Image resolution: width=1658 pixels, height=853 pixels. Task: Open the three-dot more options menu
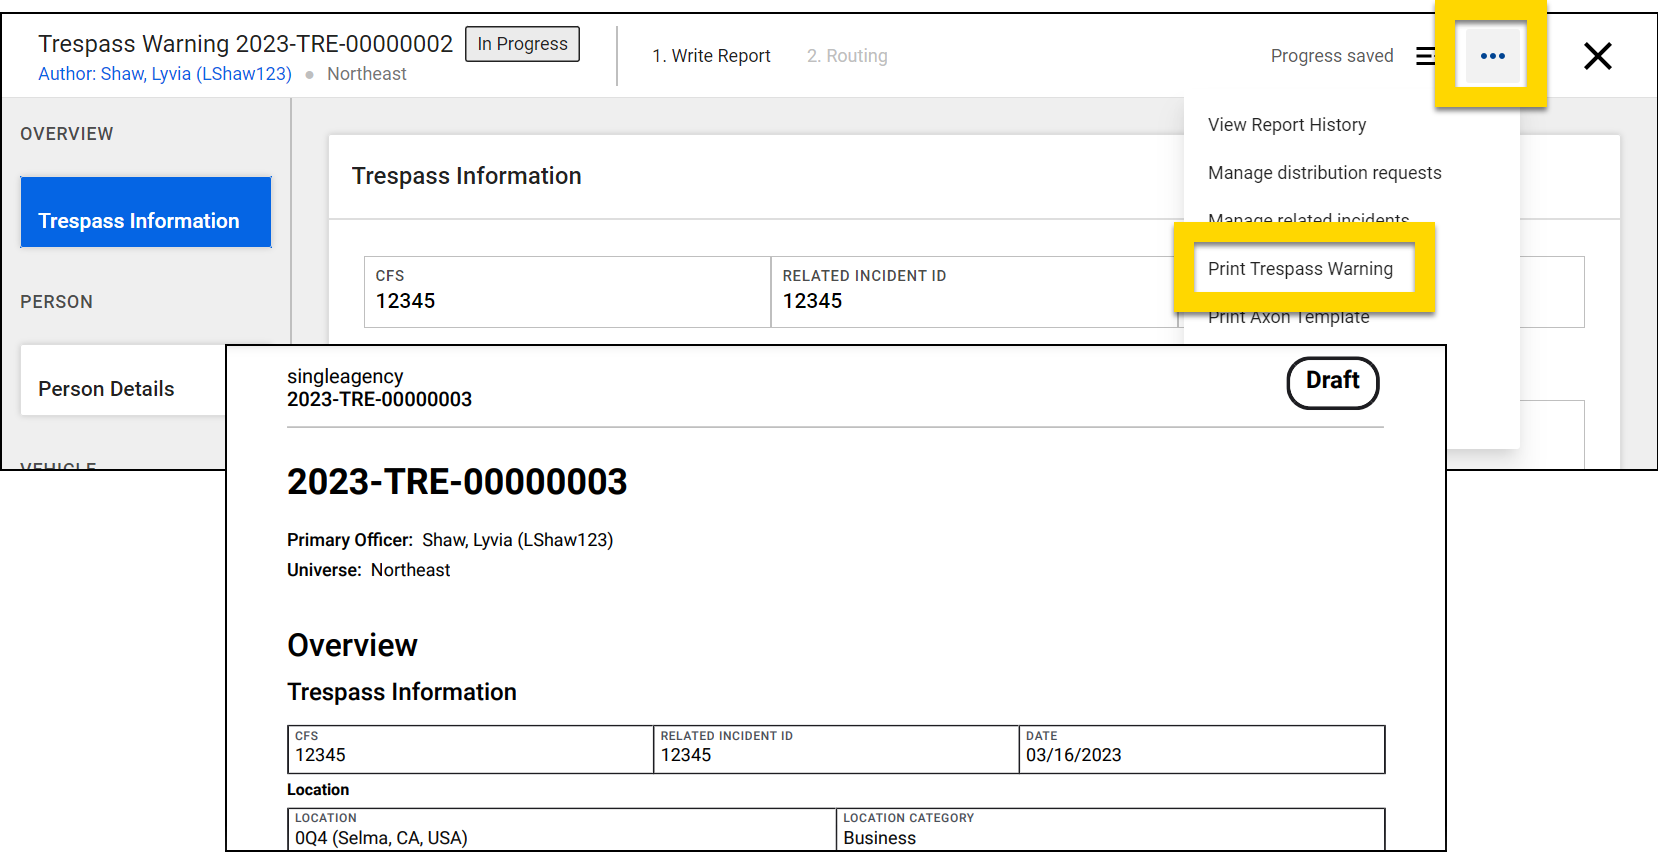[x=1492, y=56]
